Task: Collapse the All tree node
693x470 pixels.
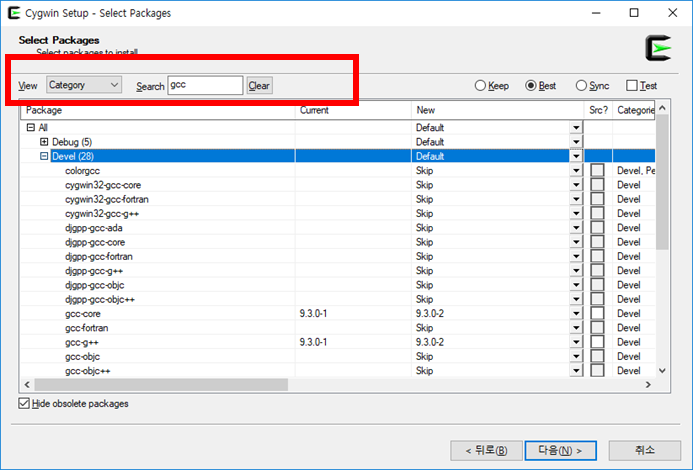Action: click(30, 128)
